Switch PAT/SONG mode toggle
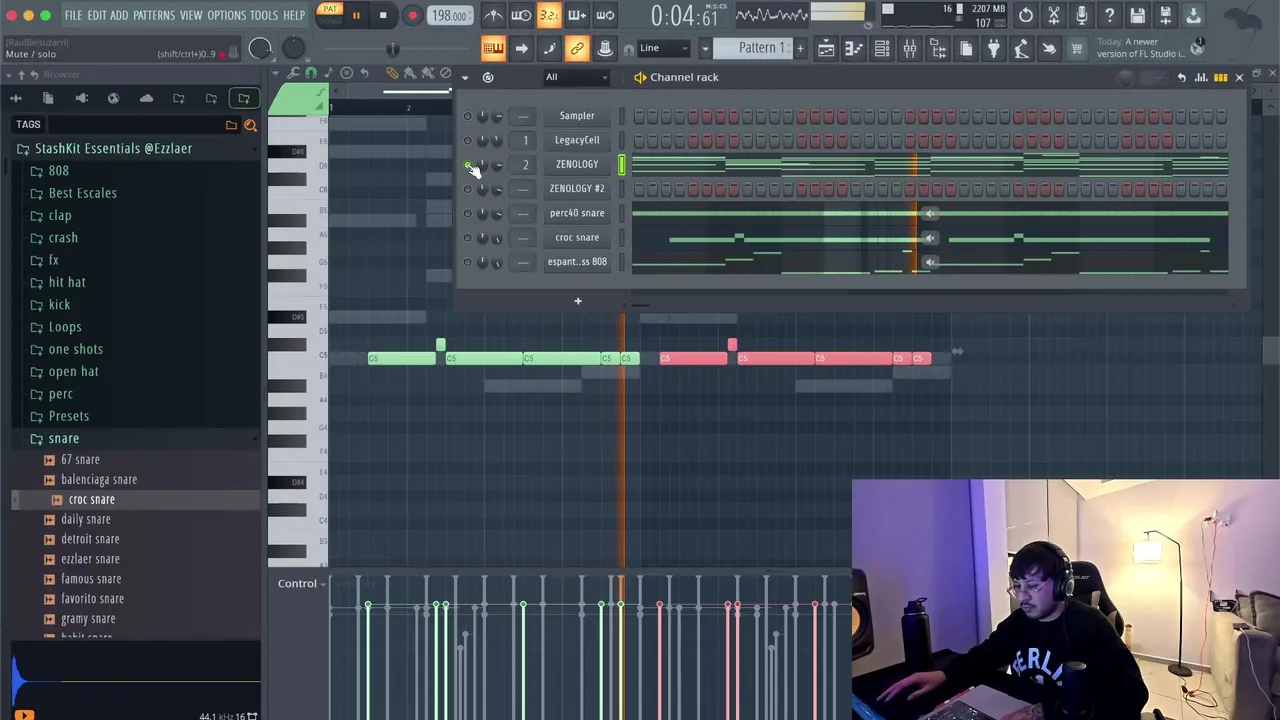This screenshot has width=1280, height=720. 330,14
